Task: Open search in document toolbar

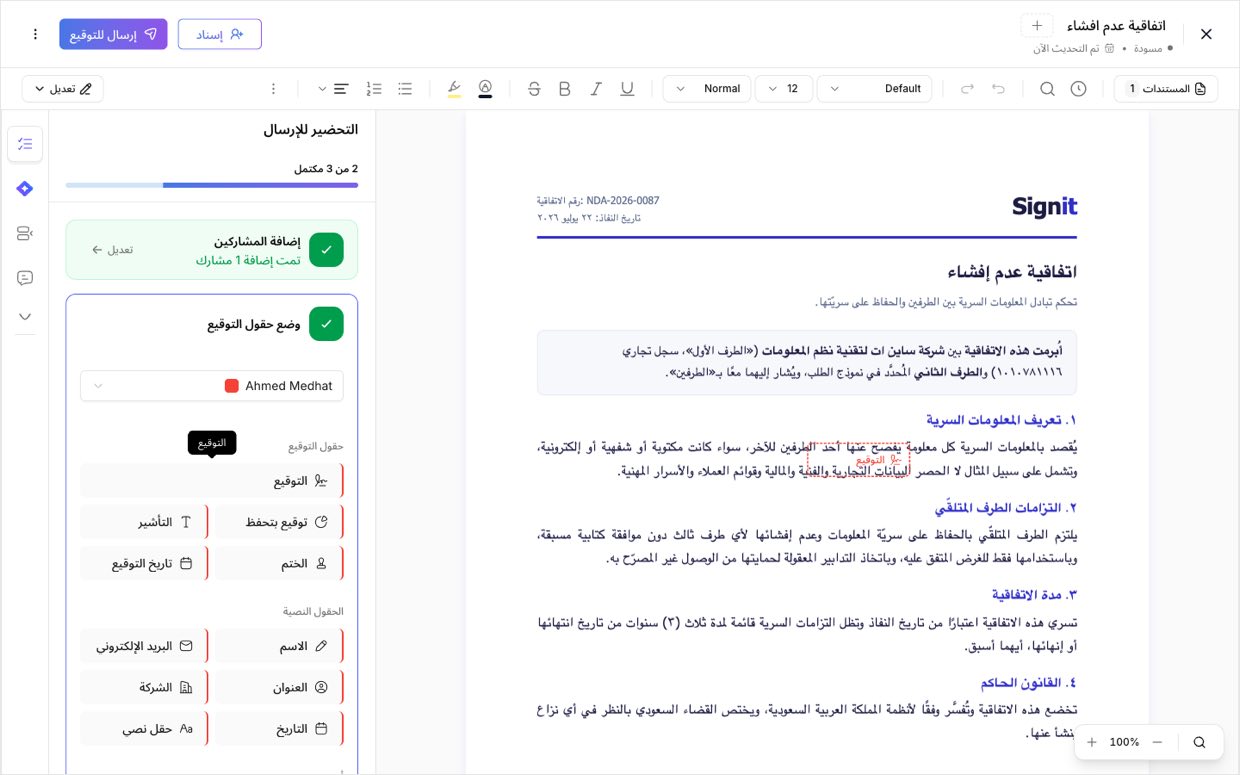Action: (1047, 88)
